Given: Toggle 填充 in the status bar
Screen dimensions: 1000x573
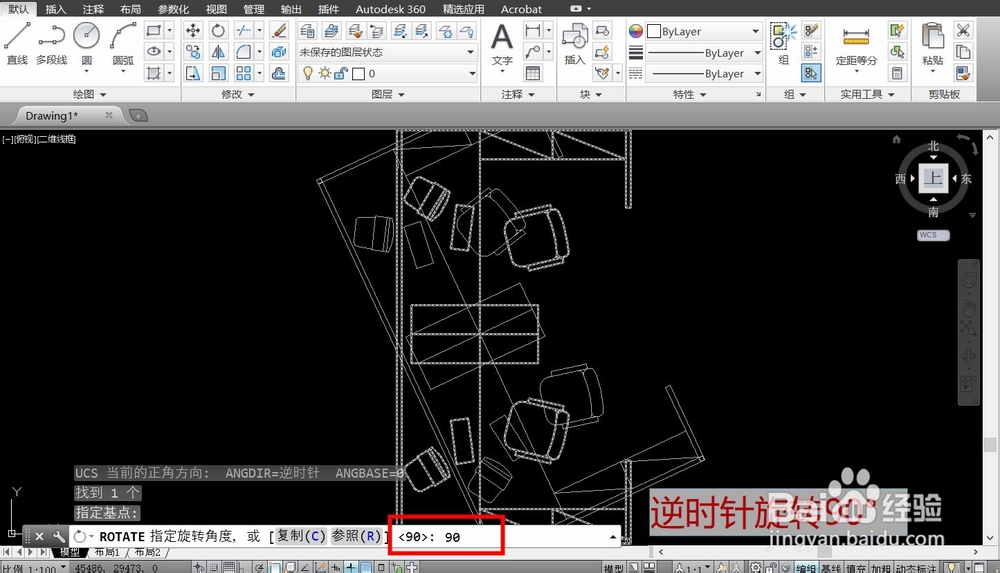Looking at the screenshot, I should 855,567.
